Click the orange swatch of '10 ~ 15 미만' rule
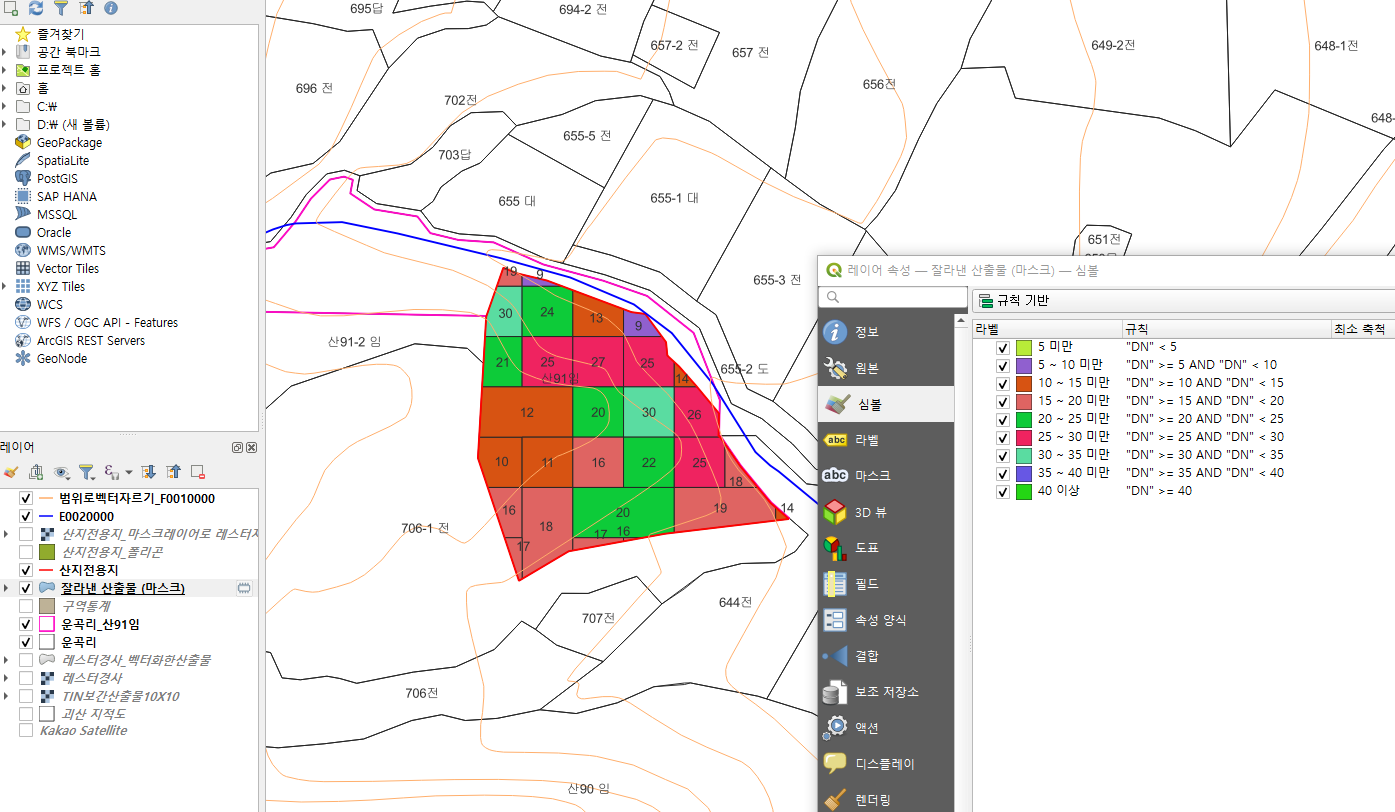Screen dimensions: 1395x812 [x=1023, y=384]
